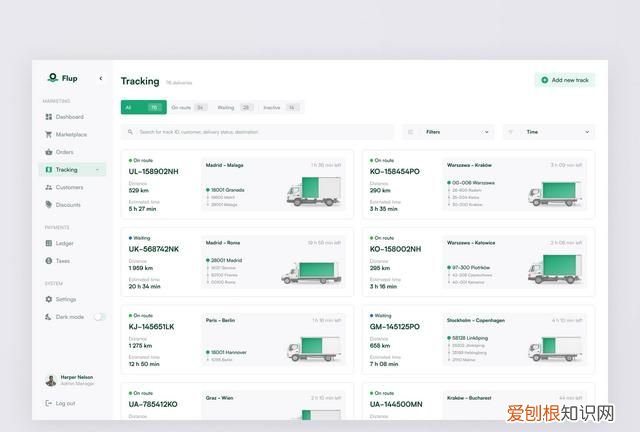Click the Warszawa - Kraków truck image
Viewport: 640px width, 432px height.
555,194
